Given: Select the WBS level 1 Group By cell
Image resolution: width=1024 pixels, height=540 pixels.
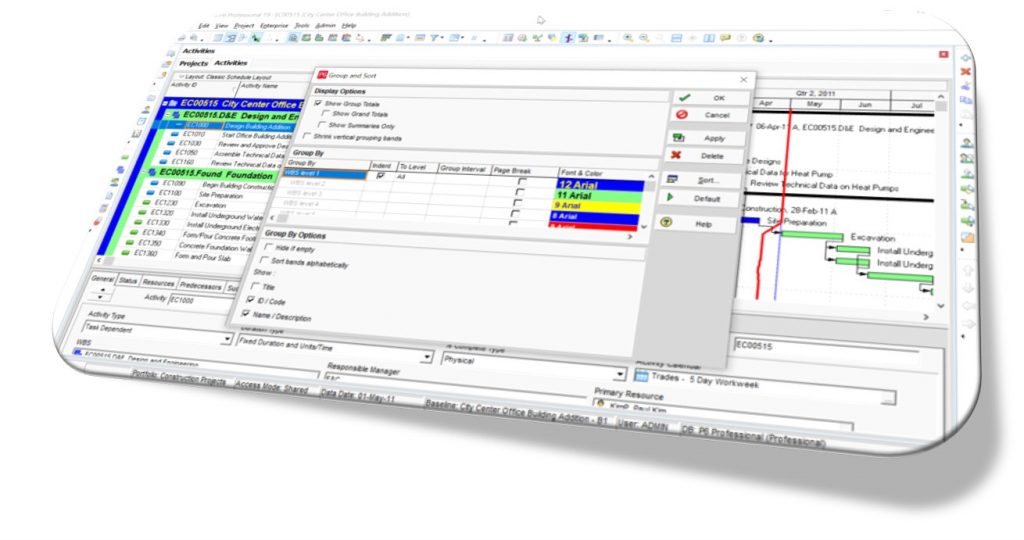Looking at the screenshot, I should (325, 174).
